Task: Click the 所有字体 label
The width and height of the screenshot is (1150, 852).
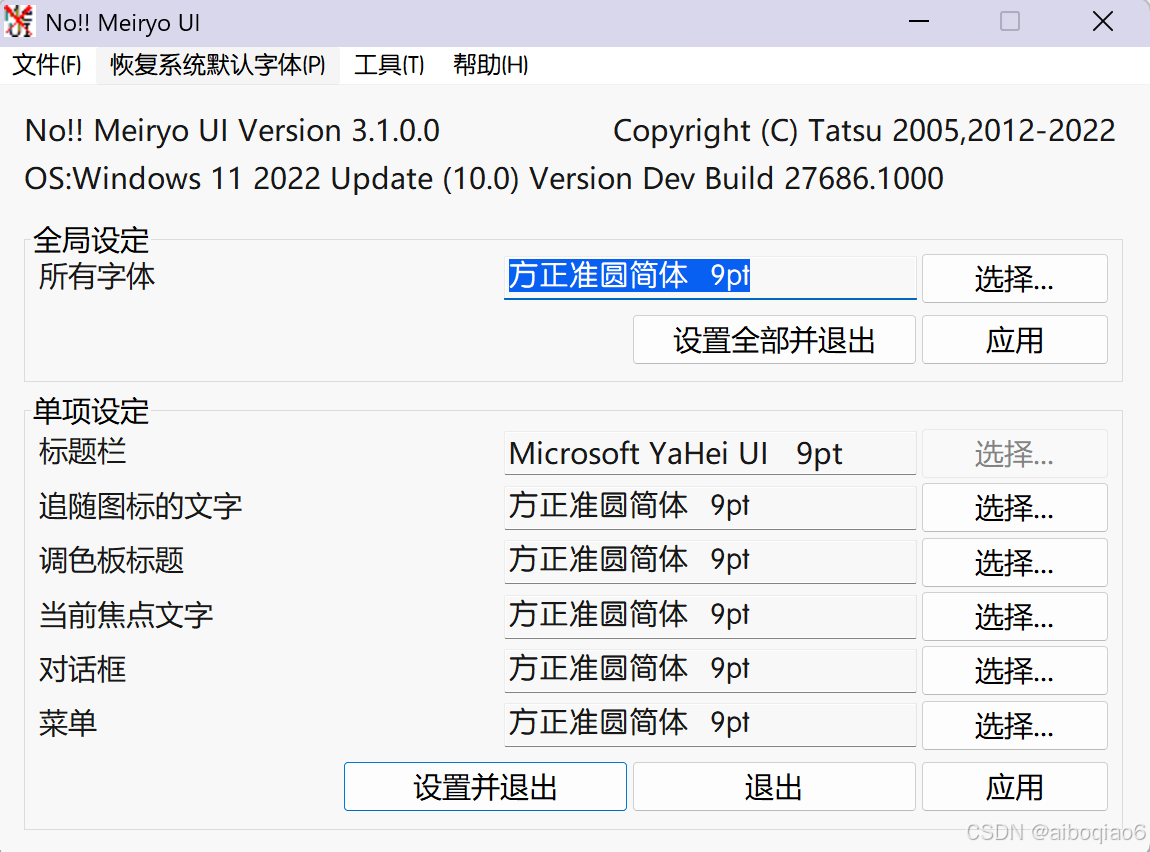Action: click(x=97, y=277)
